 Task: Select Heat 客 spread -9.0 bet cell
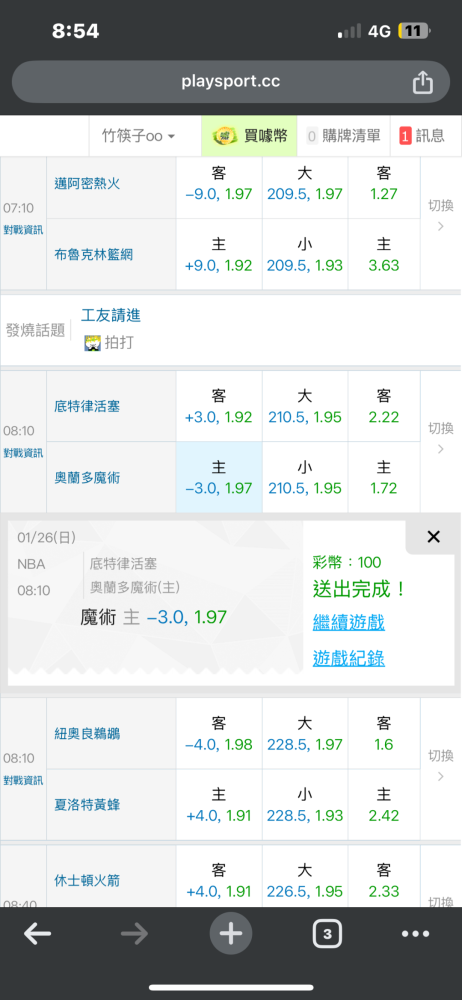(x=219, y=184)
